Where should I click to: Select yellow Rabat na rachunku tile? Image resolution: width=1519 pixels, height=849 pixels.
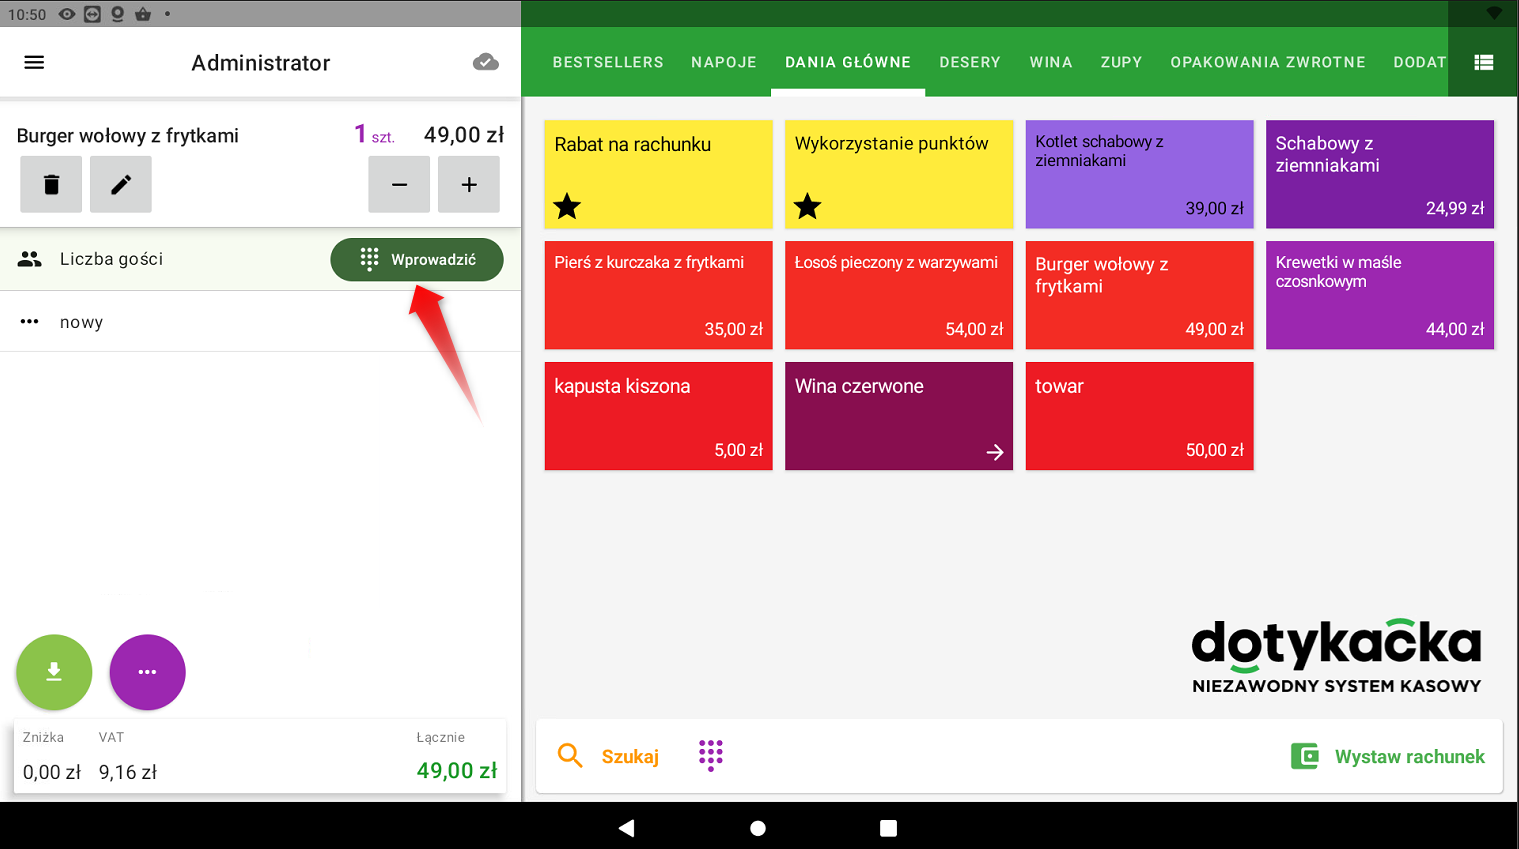pos(658,174)
